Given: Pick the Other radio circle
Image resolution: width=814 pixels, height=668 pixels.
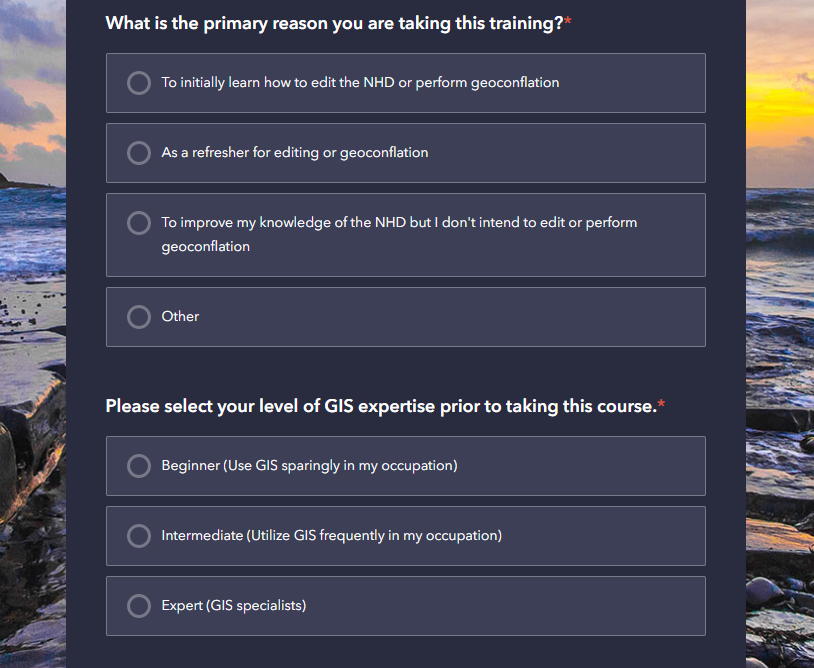Looking at the screenshot, I should click(139, 317).
